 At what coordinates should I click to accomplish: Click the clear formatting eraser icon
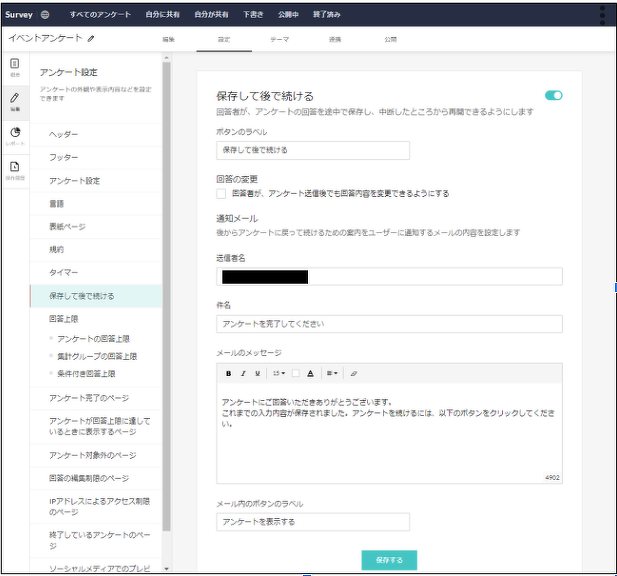[353, 373]
